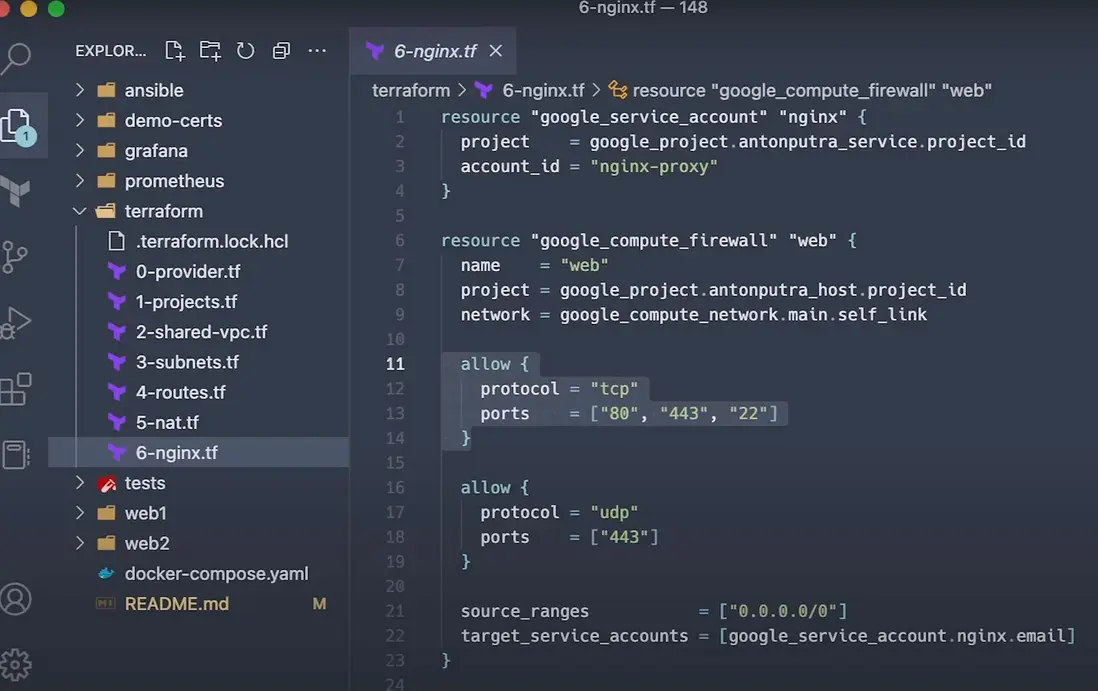Expand the demo-certs folder
Viewport: 1098px width, 691px height.
[x=80, y=120]
